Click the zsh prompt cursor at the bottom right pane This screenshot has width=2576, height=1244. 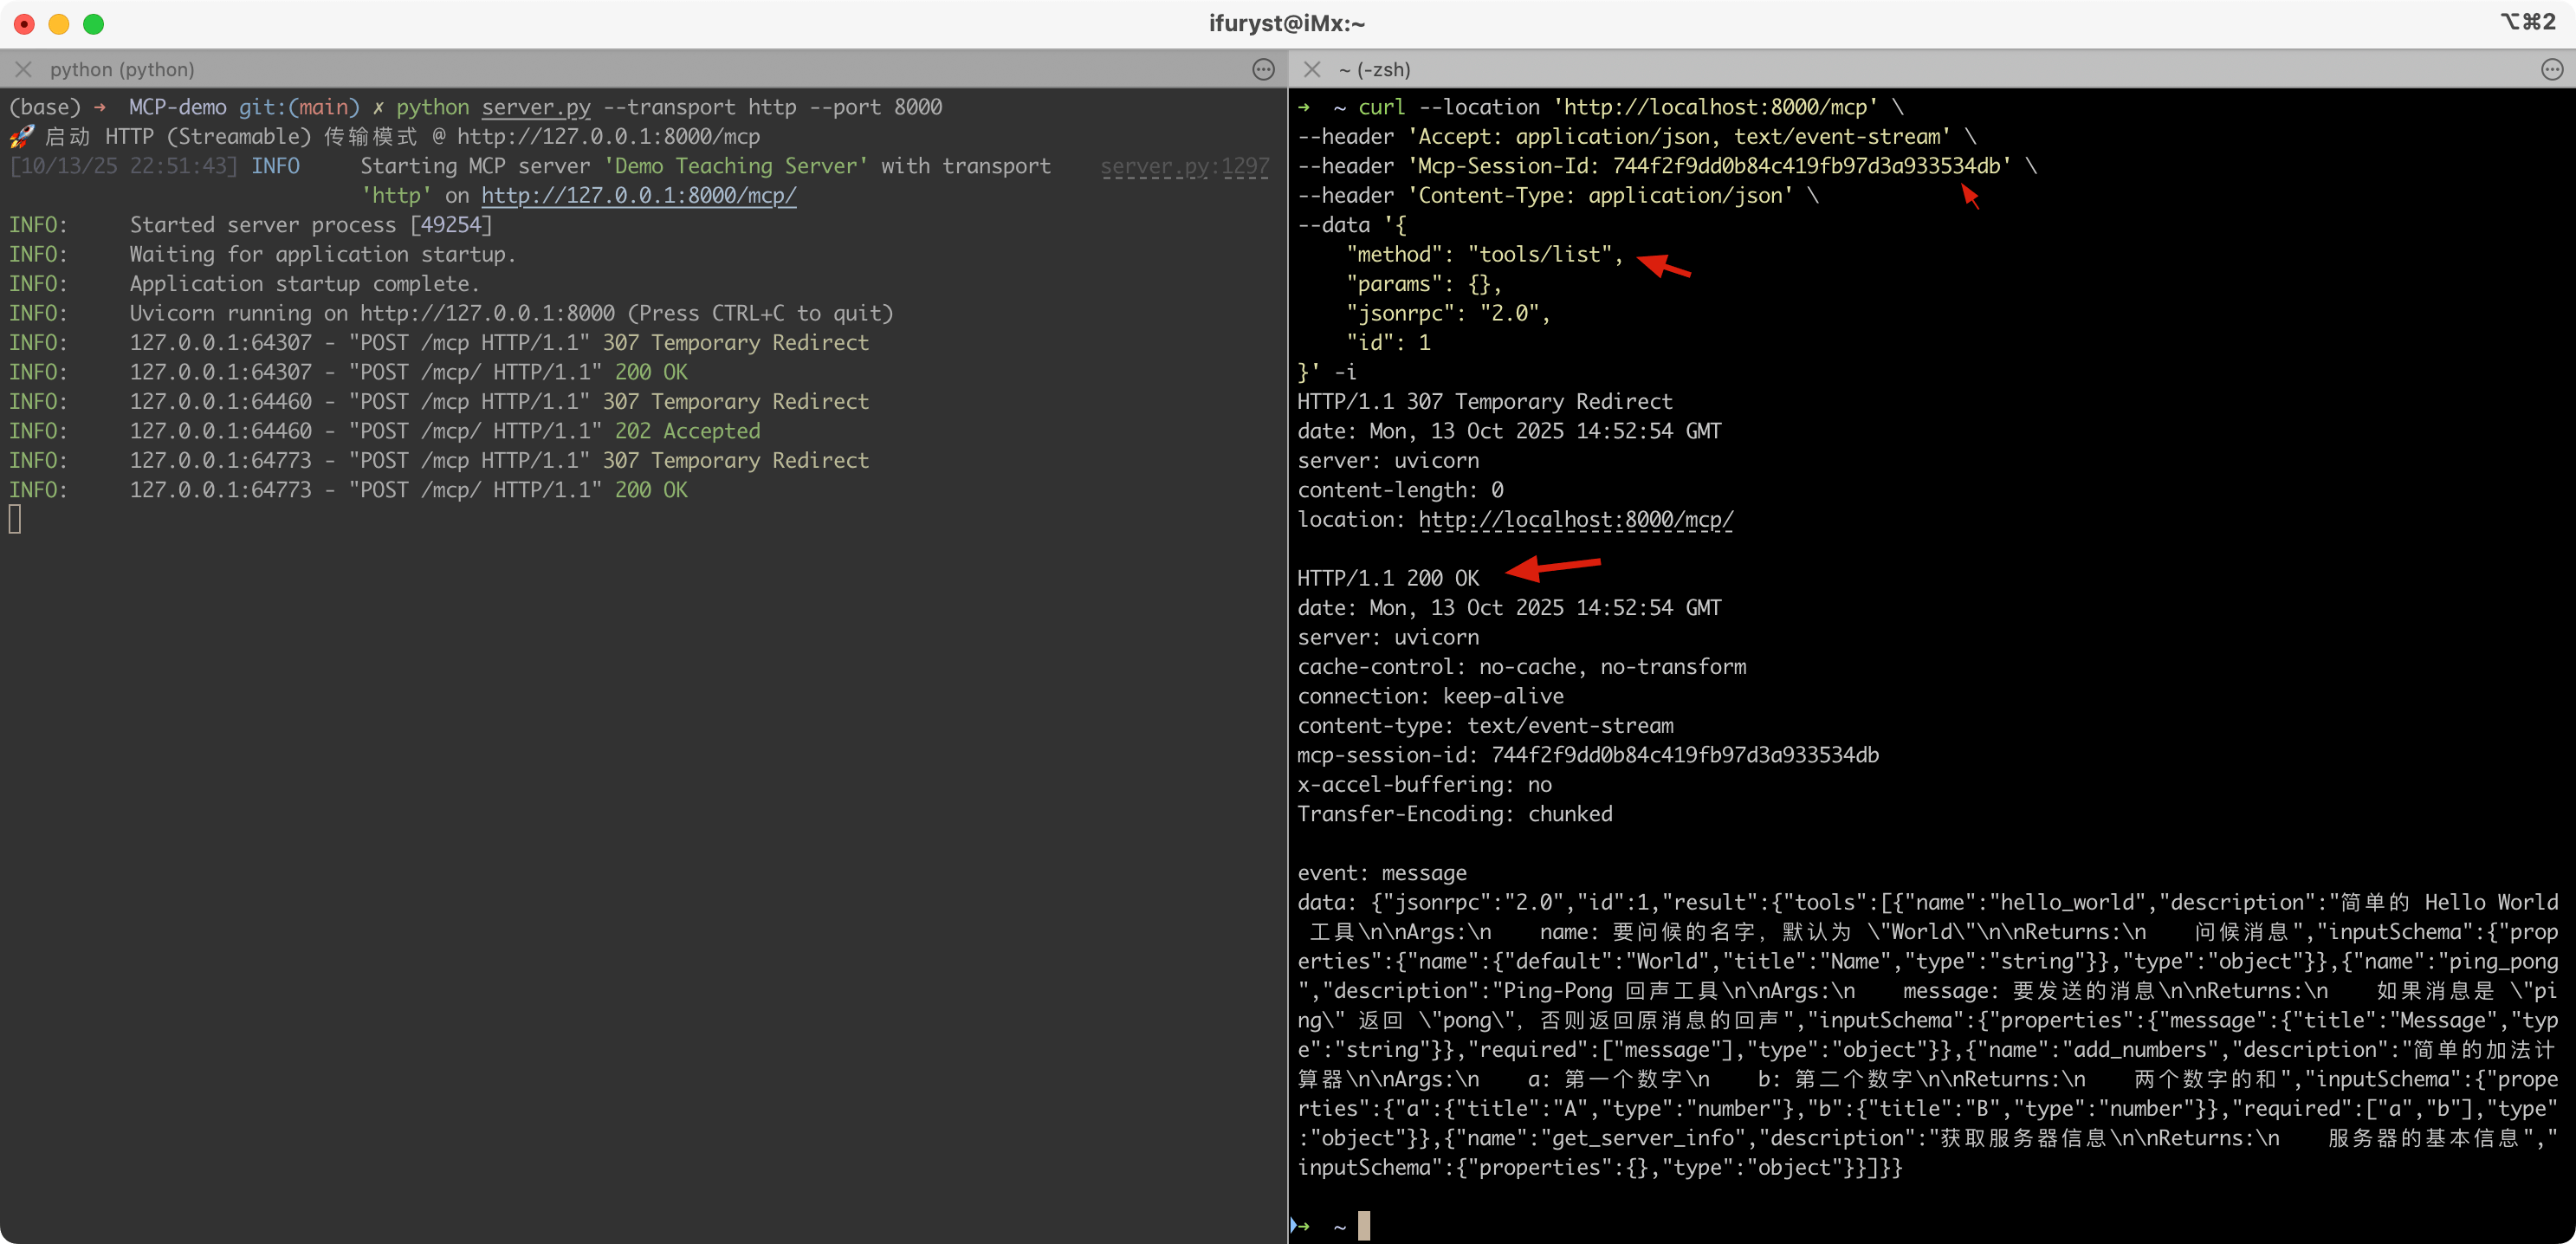(x=1364, y=1225)
